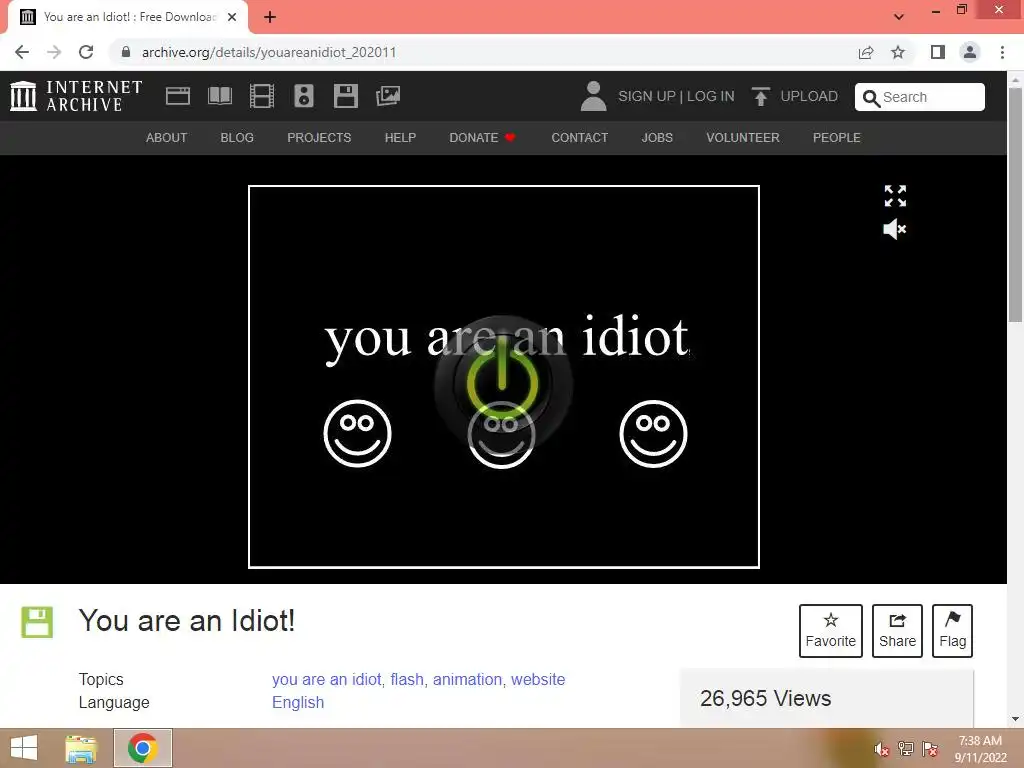
Task: Click the upload arrow icon
Action: [760, 96]
